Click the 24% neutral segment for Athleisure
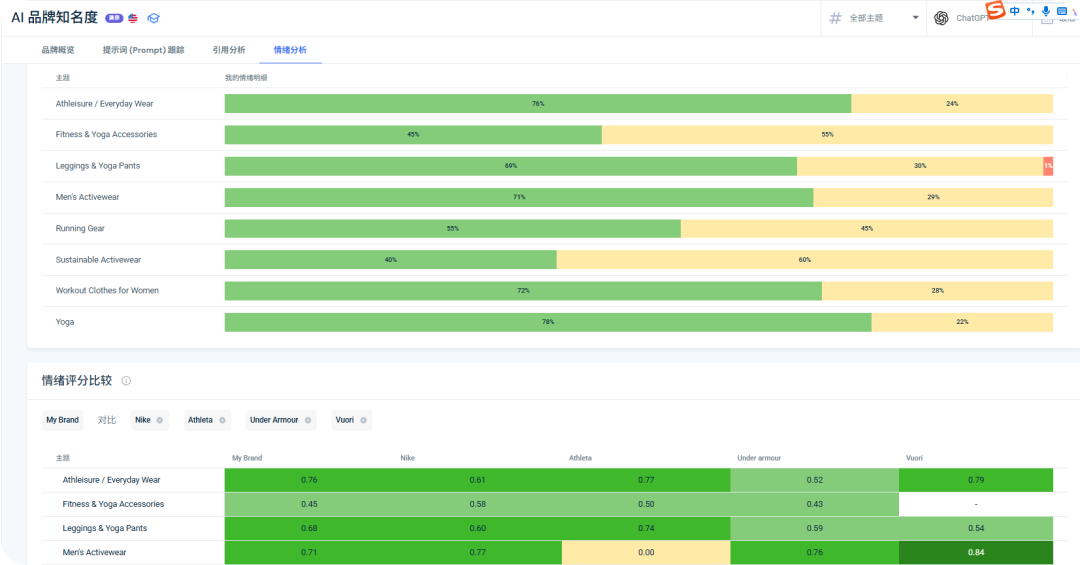 (953, 104)
